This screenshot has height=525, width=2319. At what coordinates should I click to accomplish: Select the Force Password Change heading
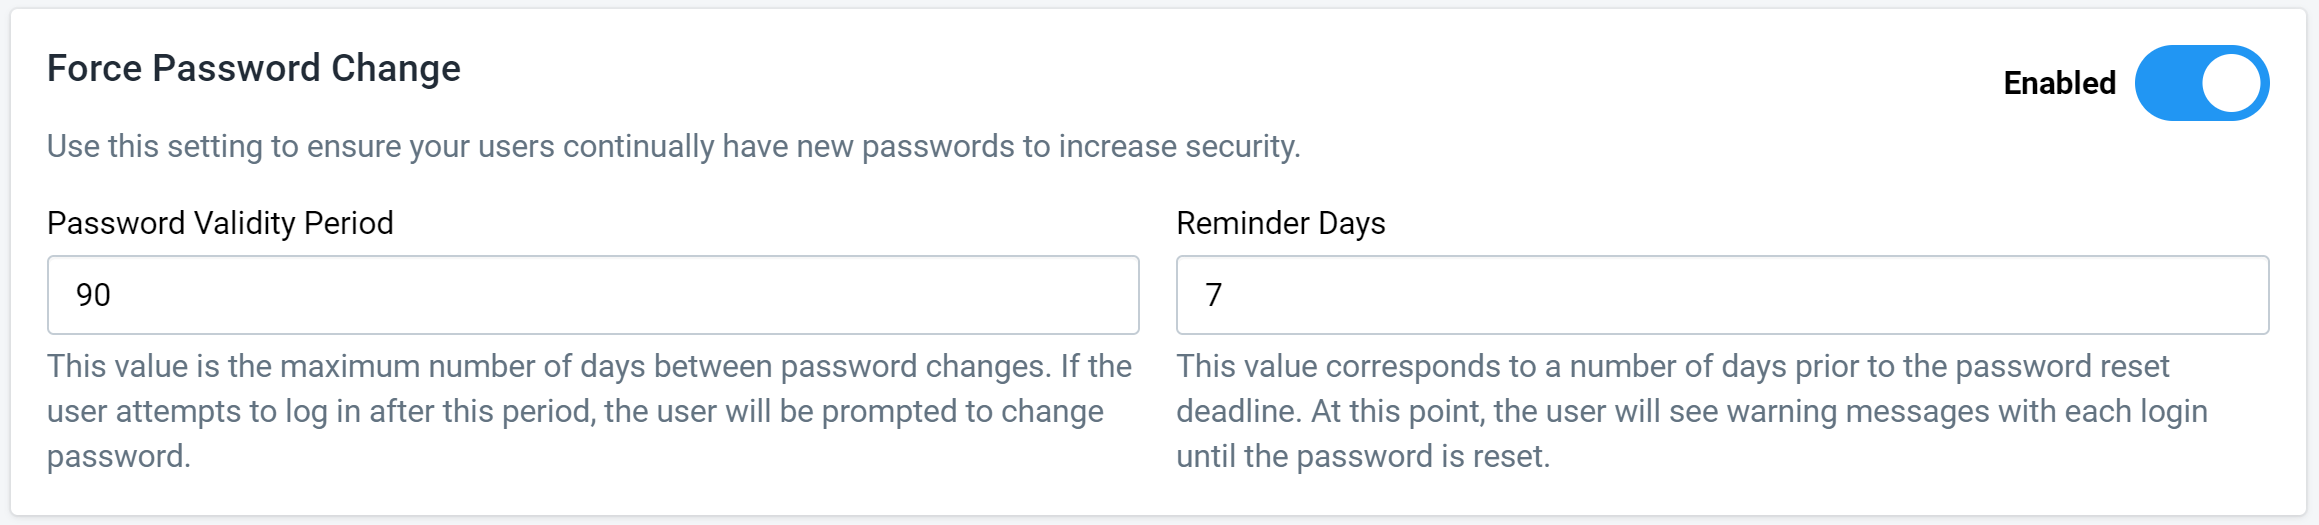click(254, 68)
